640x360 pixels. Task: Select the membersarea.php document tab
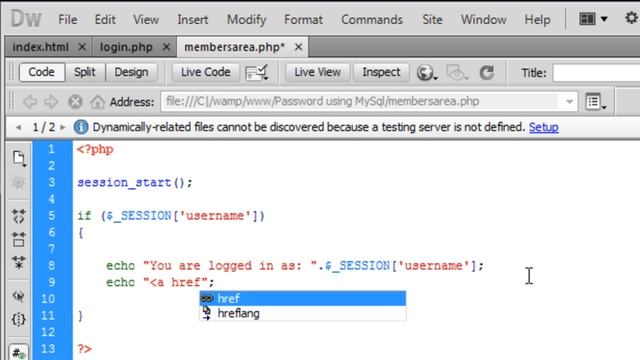235,47
